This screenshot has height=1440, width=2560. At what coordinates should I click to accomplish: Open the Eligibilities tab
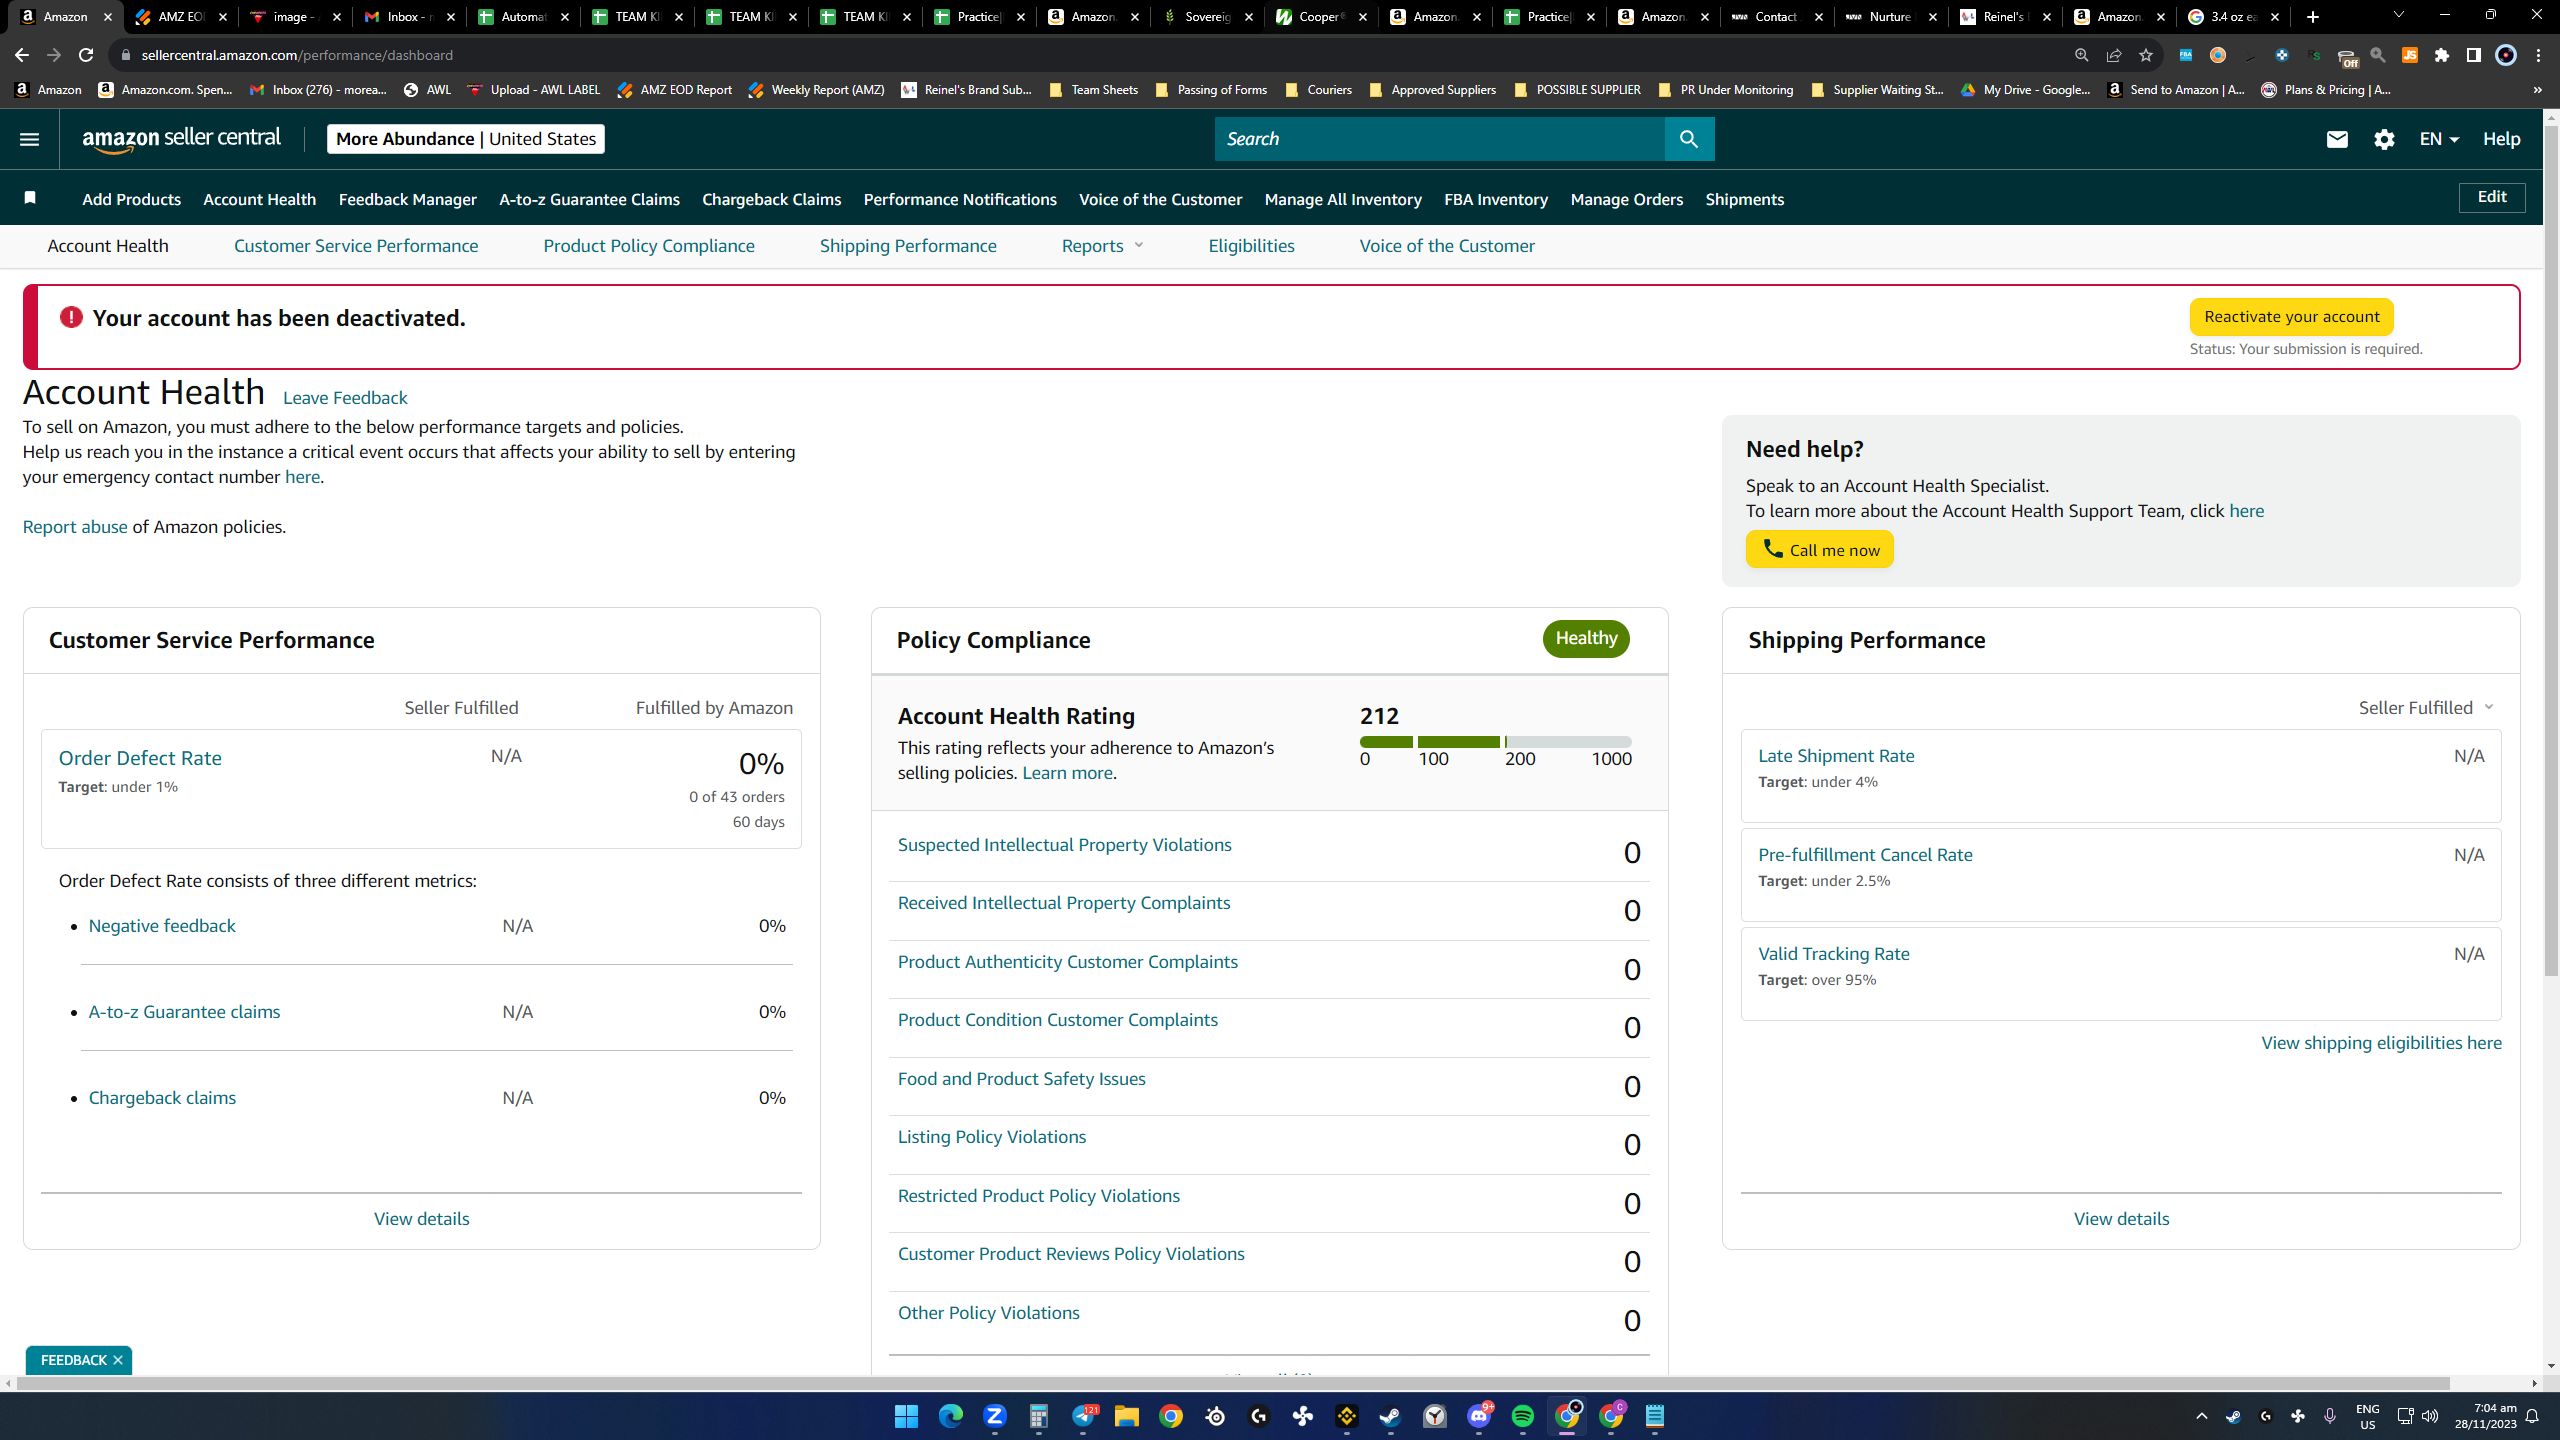[1251, 246]
